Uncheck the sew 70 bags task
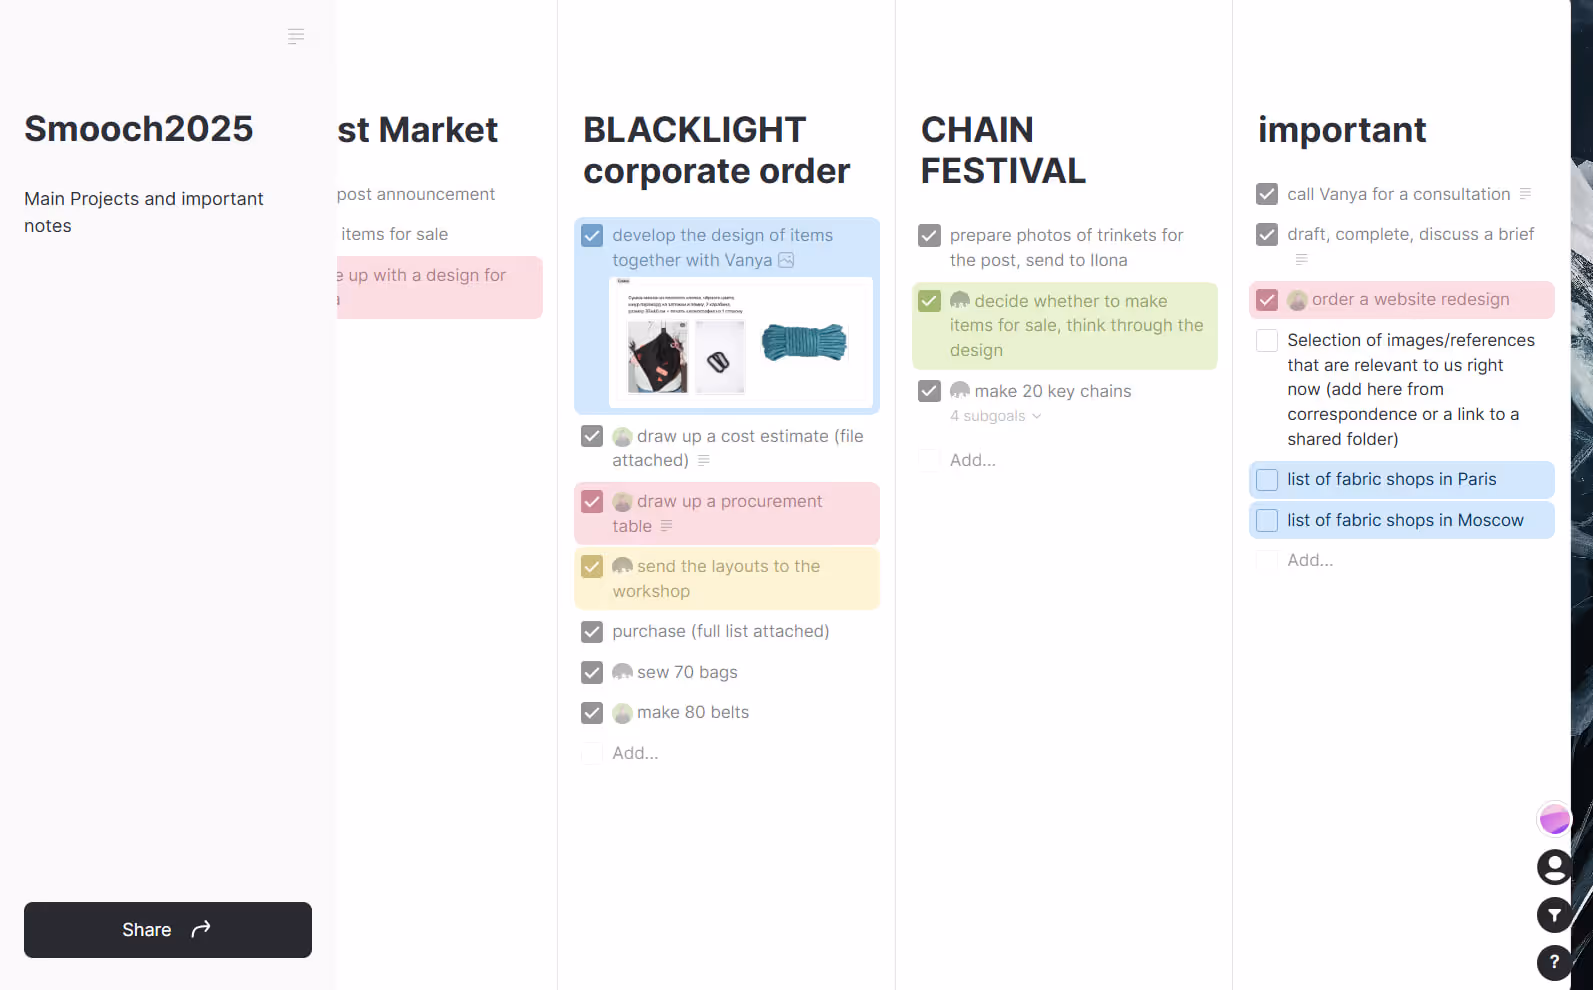The height and width of the screenshot is (990, 1593). 592,672
